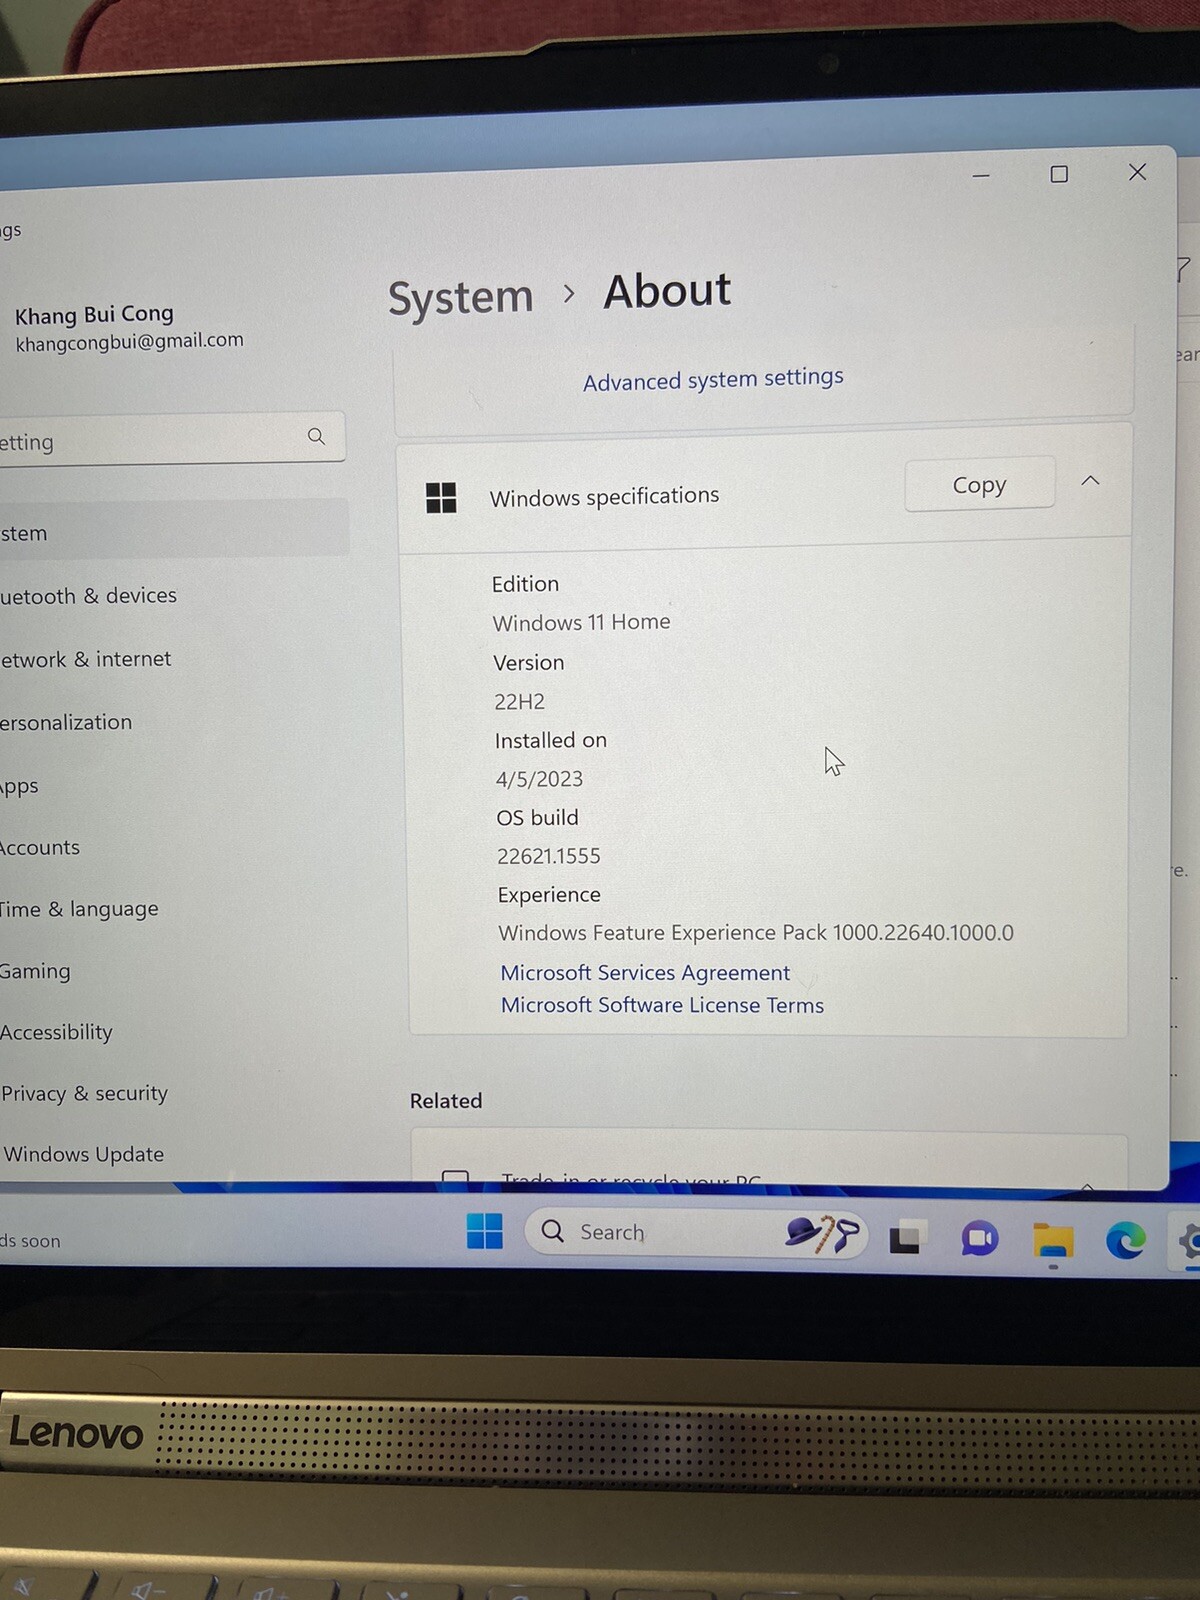Click the Find a setting search box
This screenshot has height=1600, width=1200.
172,439
